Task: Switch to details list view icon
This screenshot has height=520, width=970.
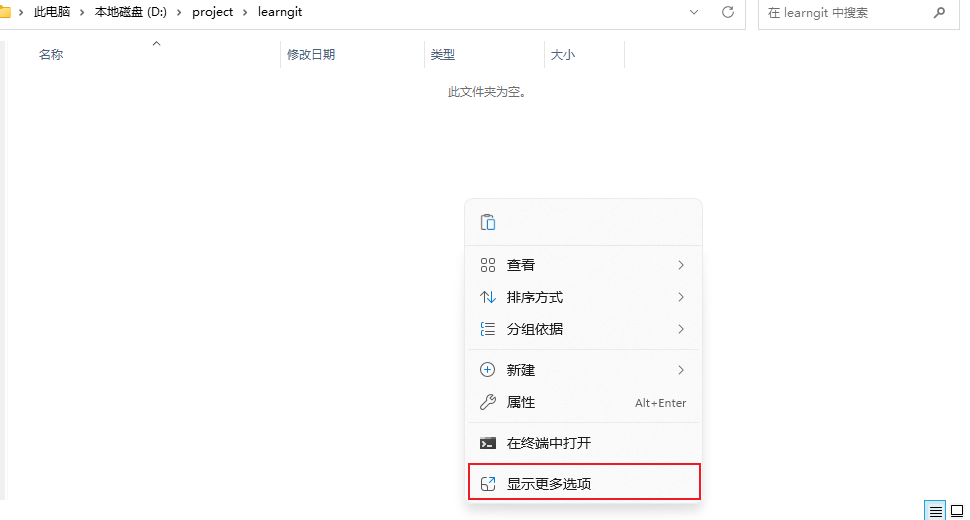Action: tap(935, 511)
